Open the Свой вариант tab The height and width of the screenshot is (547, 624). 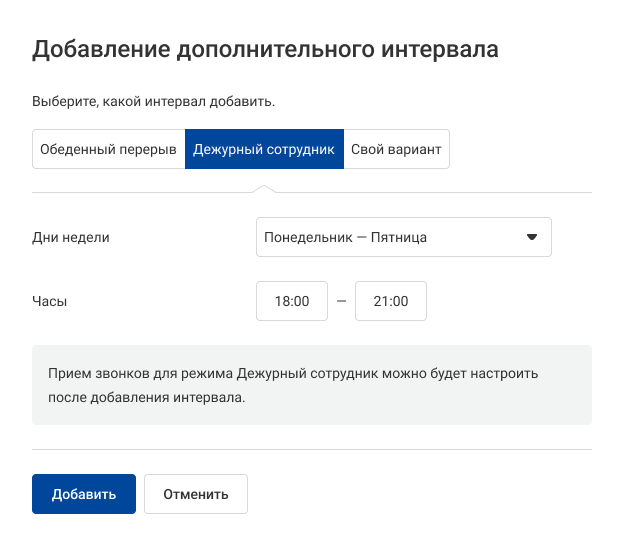pyautogui.click(x=396, y=149)
